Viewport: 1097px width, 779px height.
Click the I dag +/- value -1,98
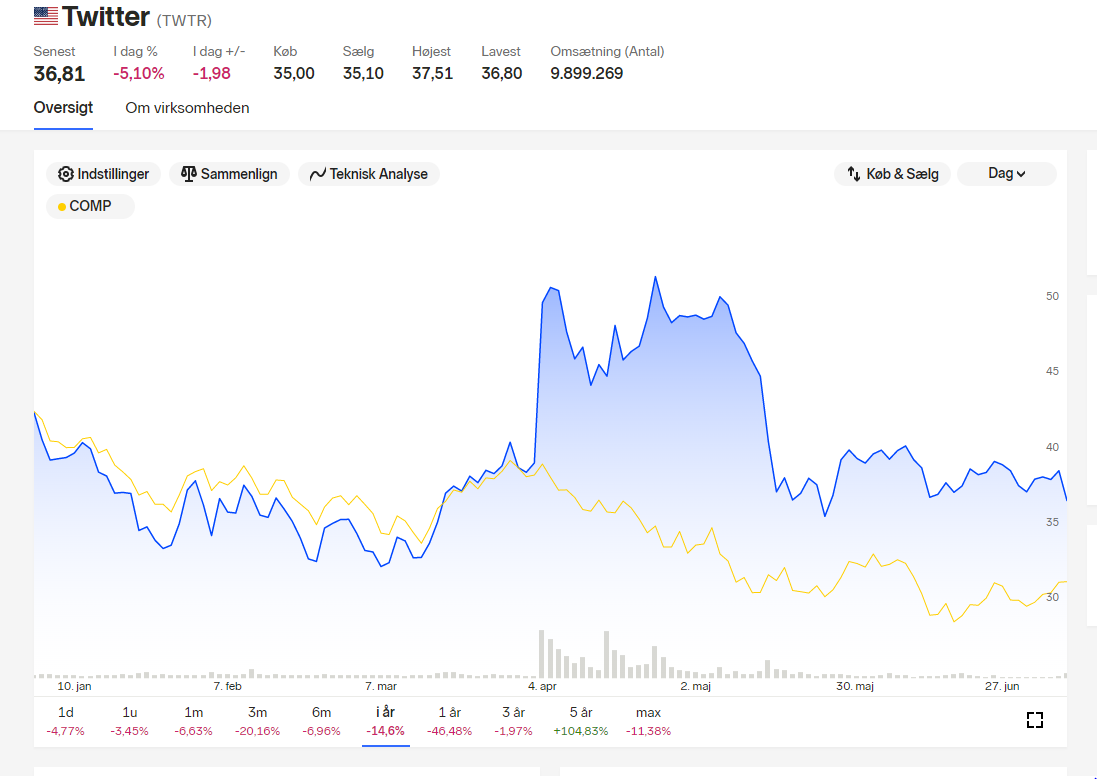click(212, 73)
